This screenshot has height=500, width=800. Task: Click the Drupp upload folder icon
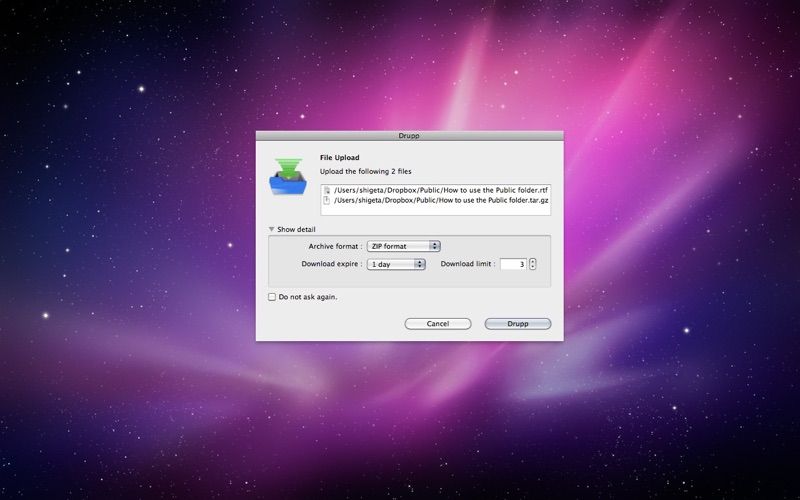[288, 177]
